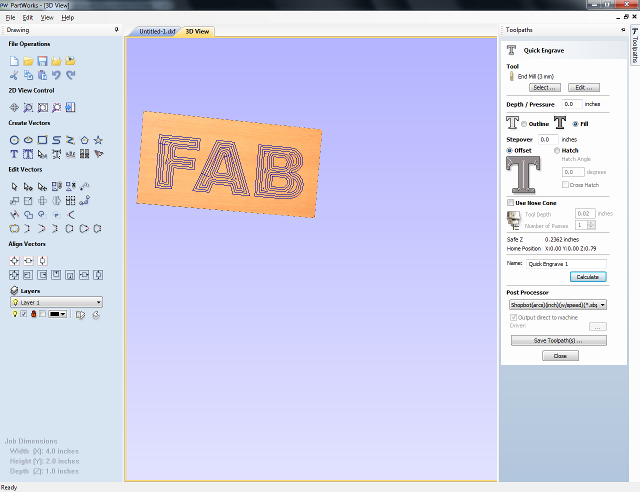640x492 pixels.
Task: Increase Number of Passes with spinner
Action: 591,223
